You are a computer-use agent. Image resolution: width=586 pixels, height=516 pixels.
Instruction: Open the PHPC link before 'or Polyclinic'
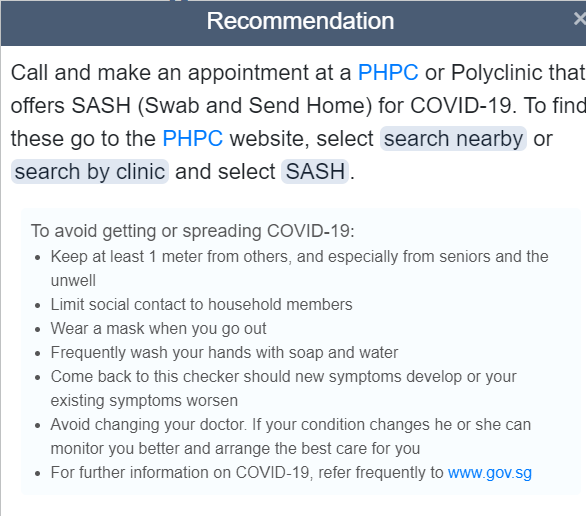388,72
